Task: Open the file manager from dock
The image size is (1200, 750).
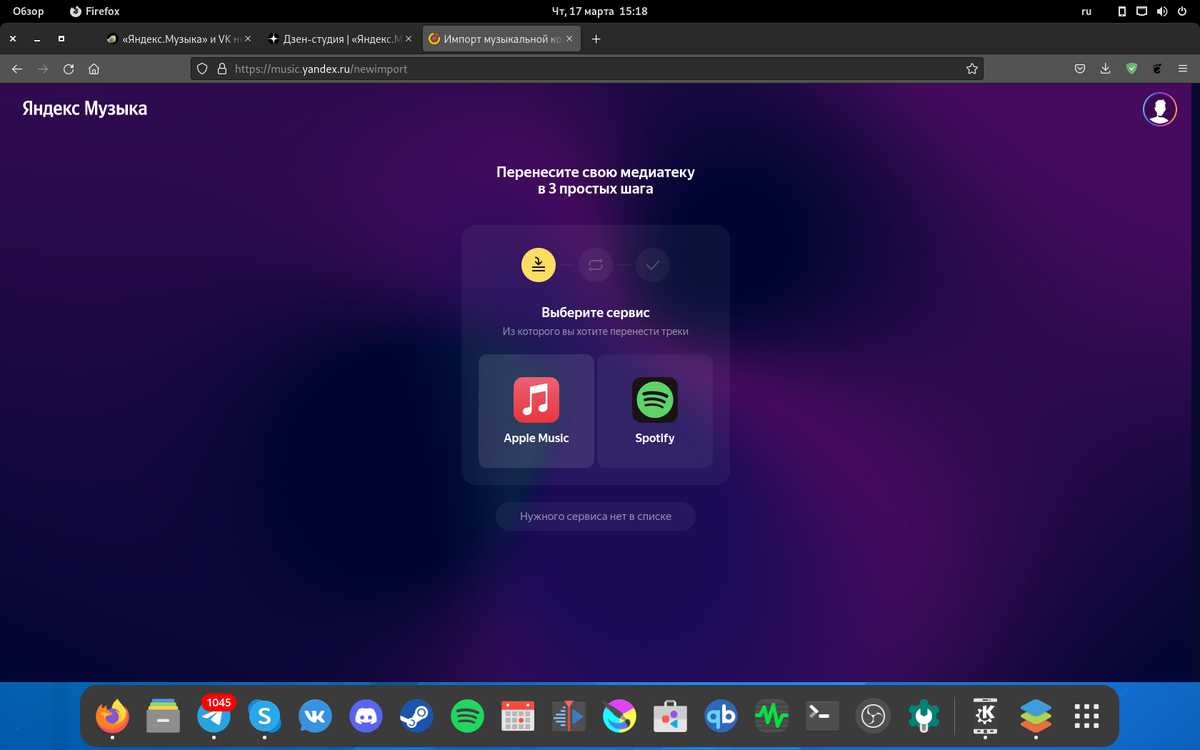Action: coord(163,715)
